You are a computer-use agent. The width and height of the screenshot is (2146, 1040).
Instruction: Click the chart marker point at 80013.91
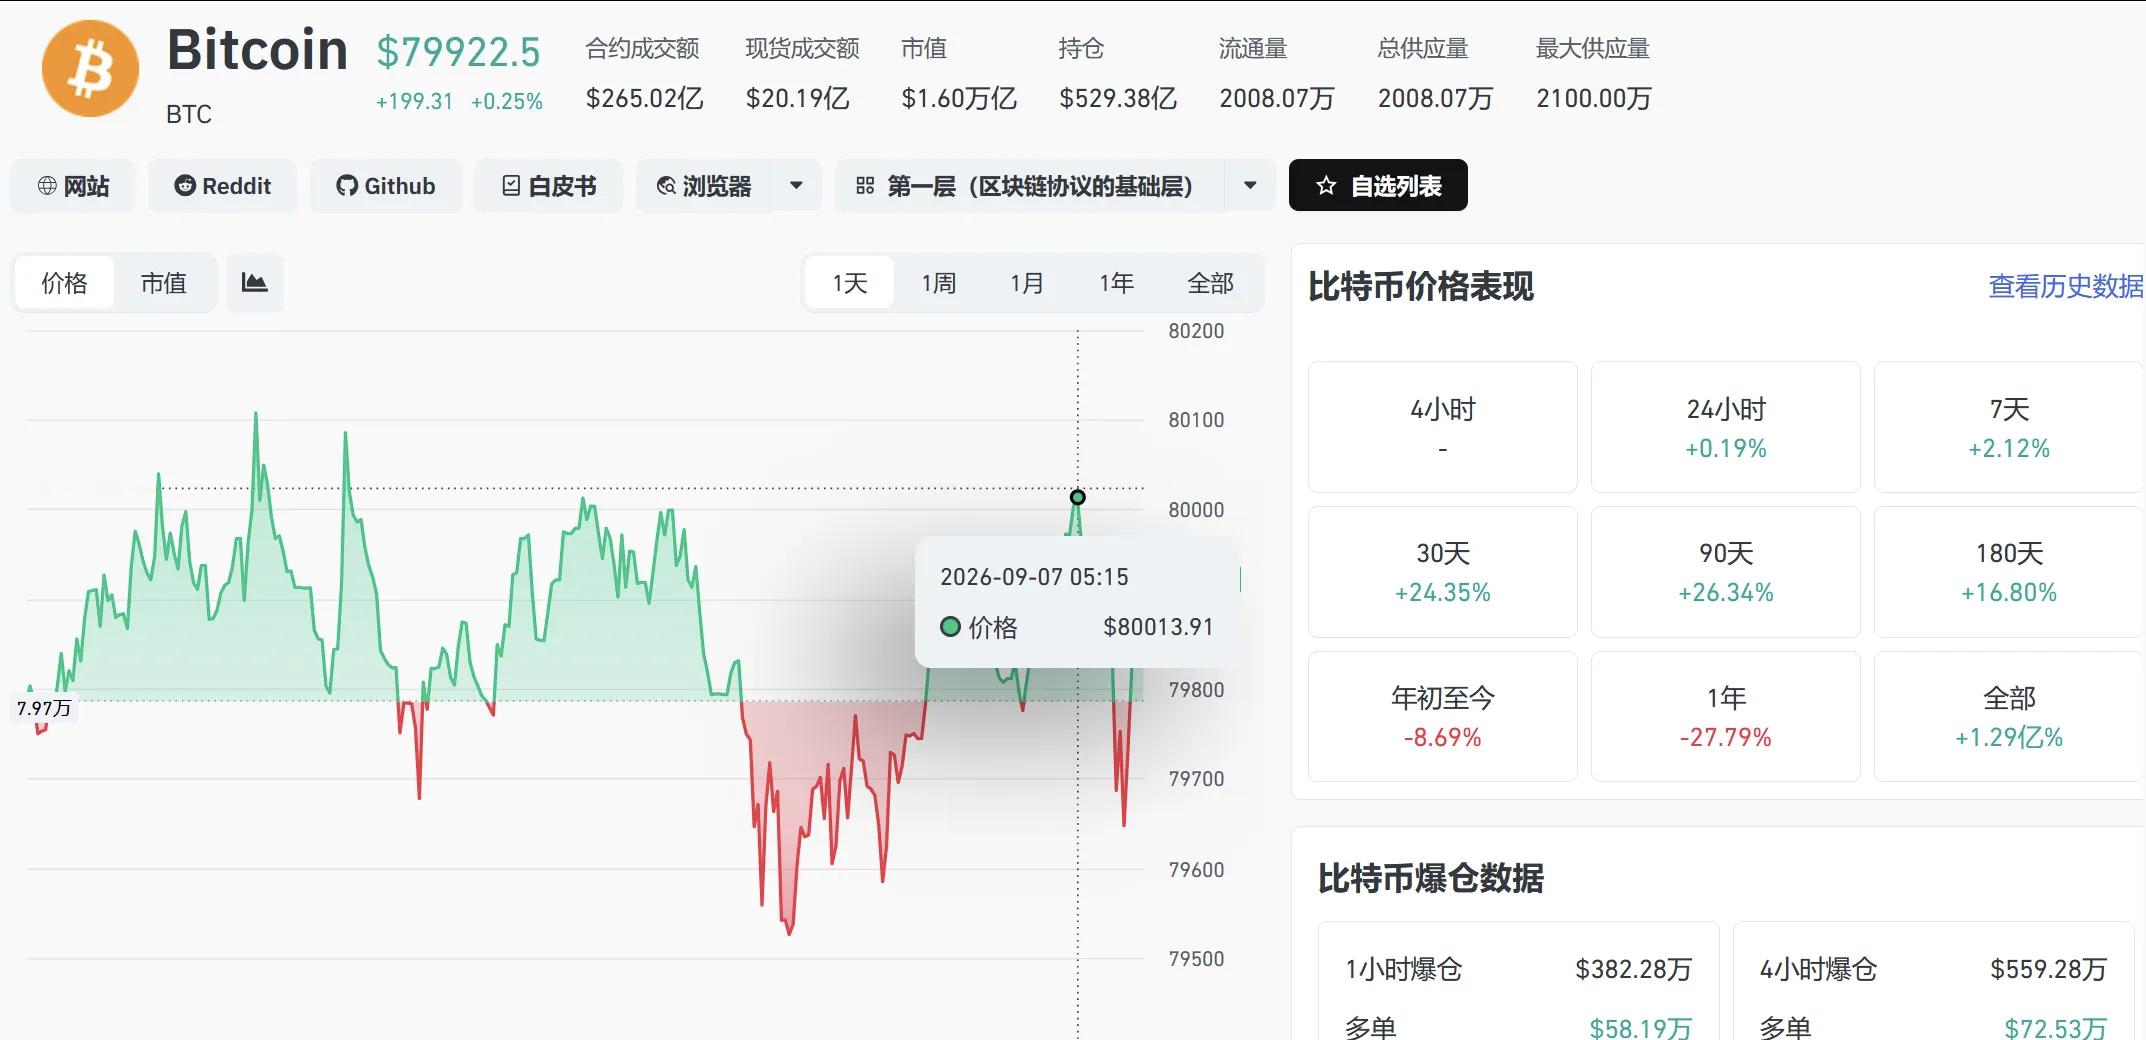click(x=1078, y=497)
